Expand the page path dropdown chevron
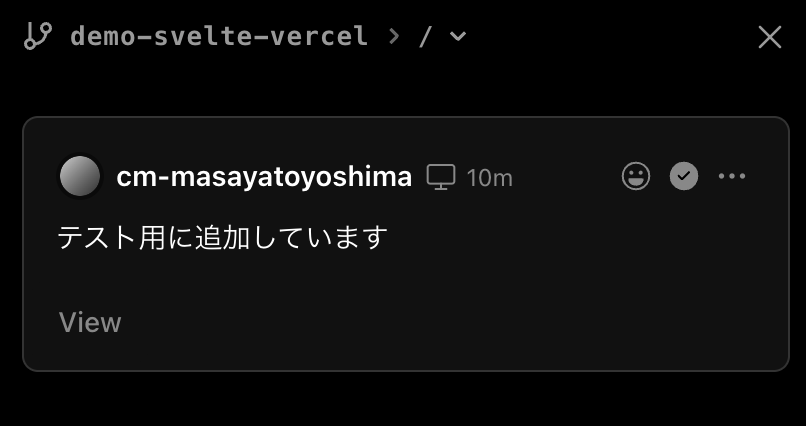The image size is (806, 426). coord(458,37)
